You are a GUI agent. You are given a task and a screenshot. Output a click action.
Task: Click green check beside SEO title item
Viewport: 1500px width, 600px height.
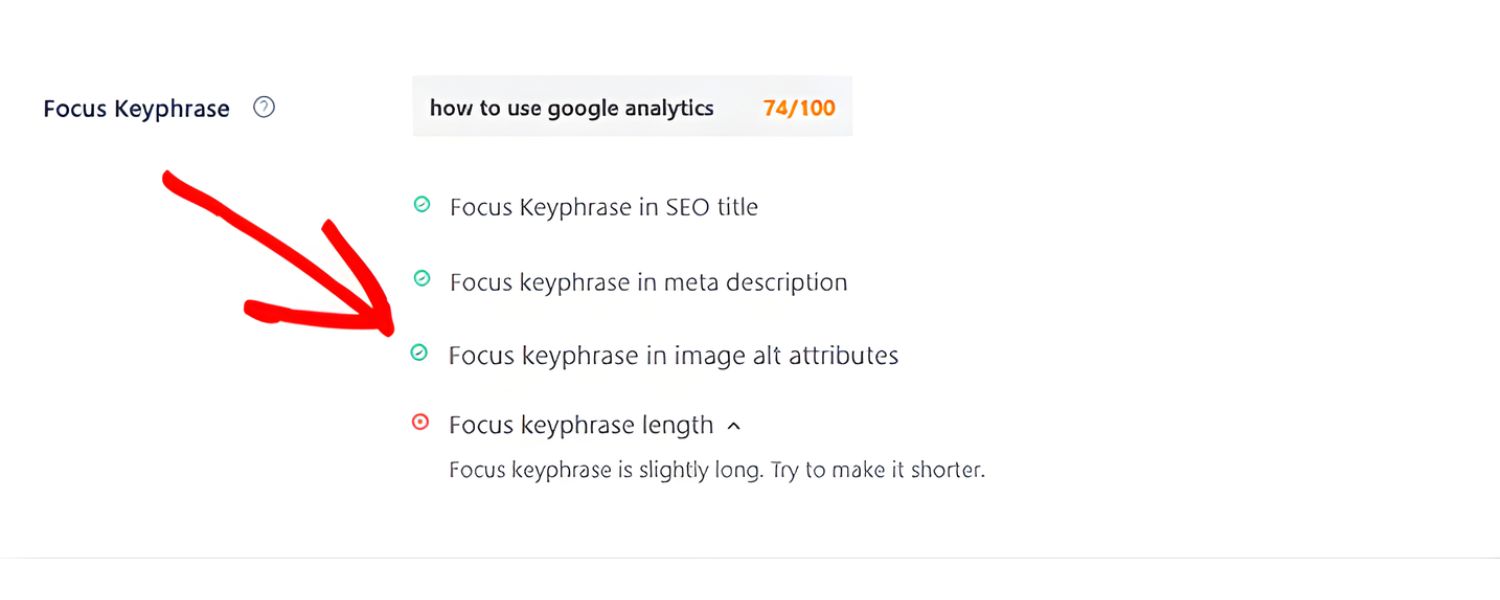click(422, 205)
